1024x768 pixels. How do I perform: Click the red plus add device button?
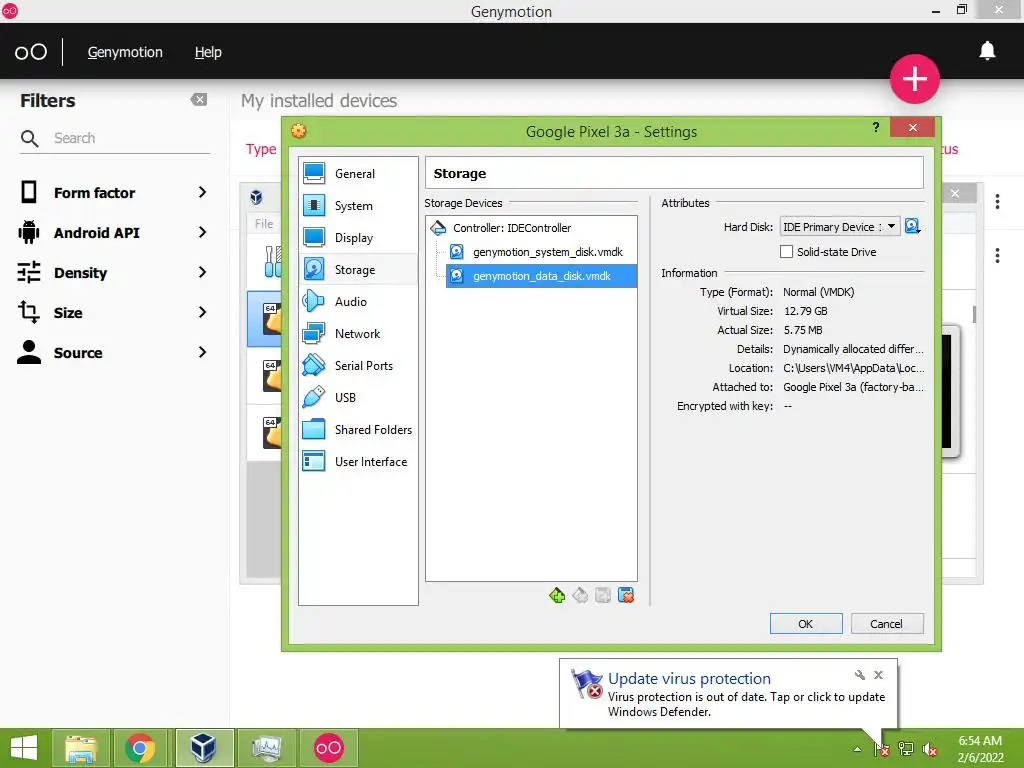(914, 79)
